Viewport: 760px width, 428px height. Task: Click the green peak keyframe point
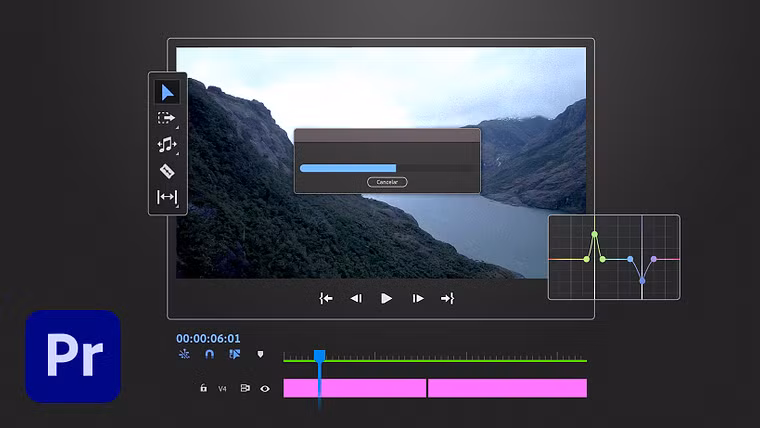coord(595,234)
